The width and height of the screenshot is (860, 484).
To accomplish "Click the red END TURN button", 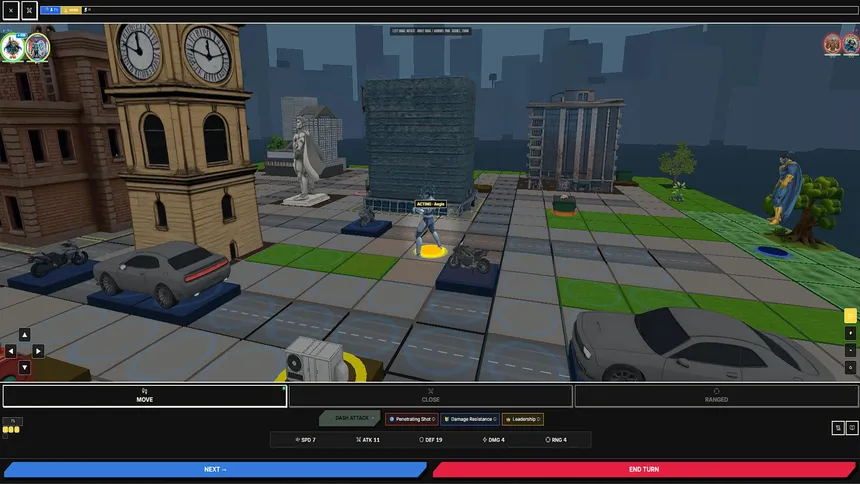I will (644, 469).
